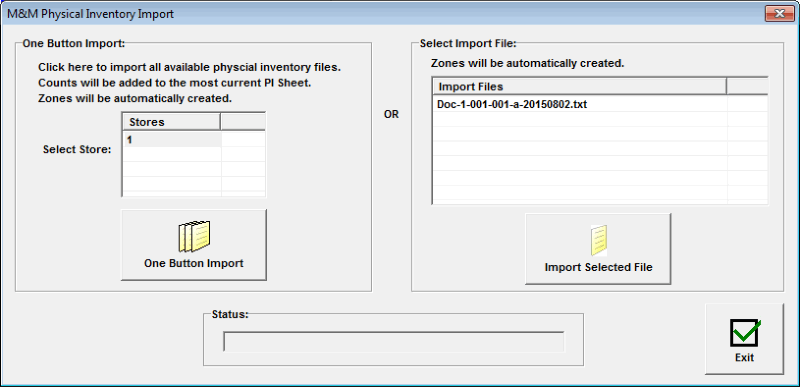Click the Import Selected File page icon
This screenshot has width=800, height=387.
click(x=598, y=240)
